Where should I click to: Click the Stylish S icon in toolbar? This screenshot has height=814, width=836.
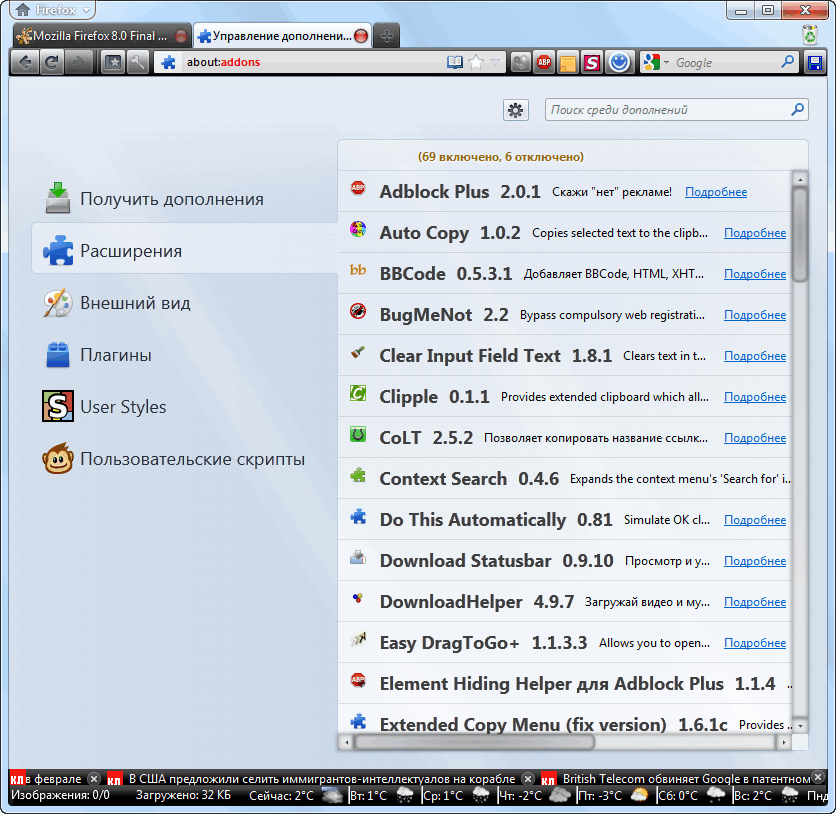[x=592, y=62]
